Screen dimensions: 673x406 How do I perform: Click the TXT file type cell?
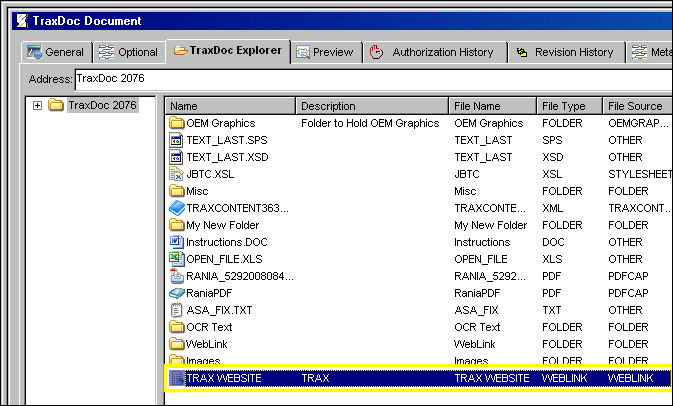552,310
